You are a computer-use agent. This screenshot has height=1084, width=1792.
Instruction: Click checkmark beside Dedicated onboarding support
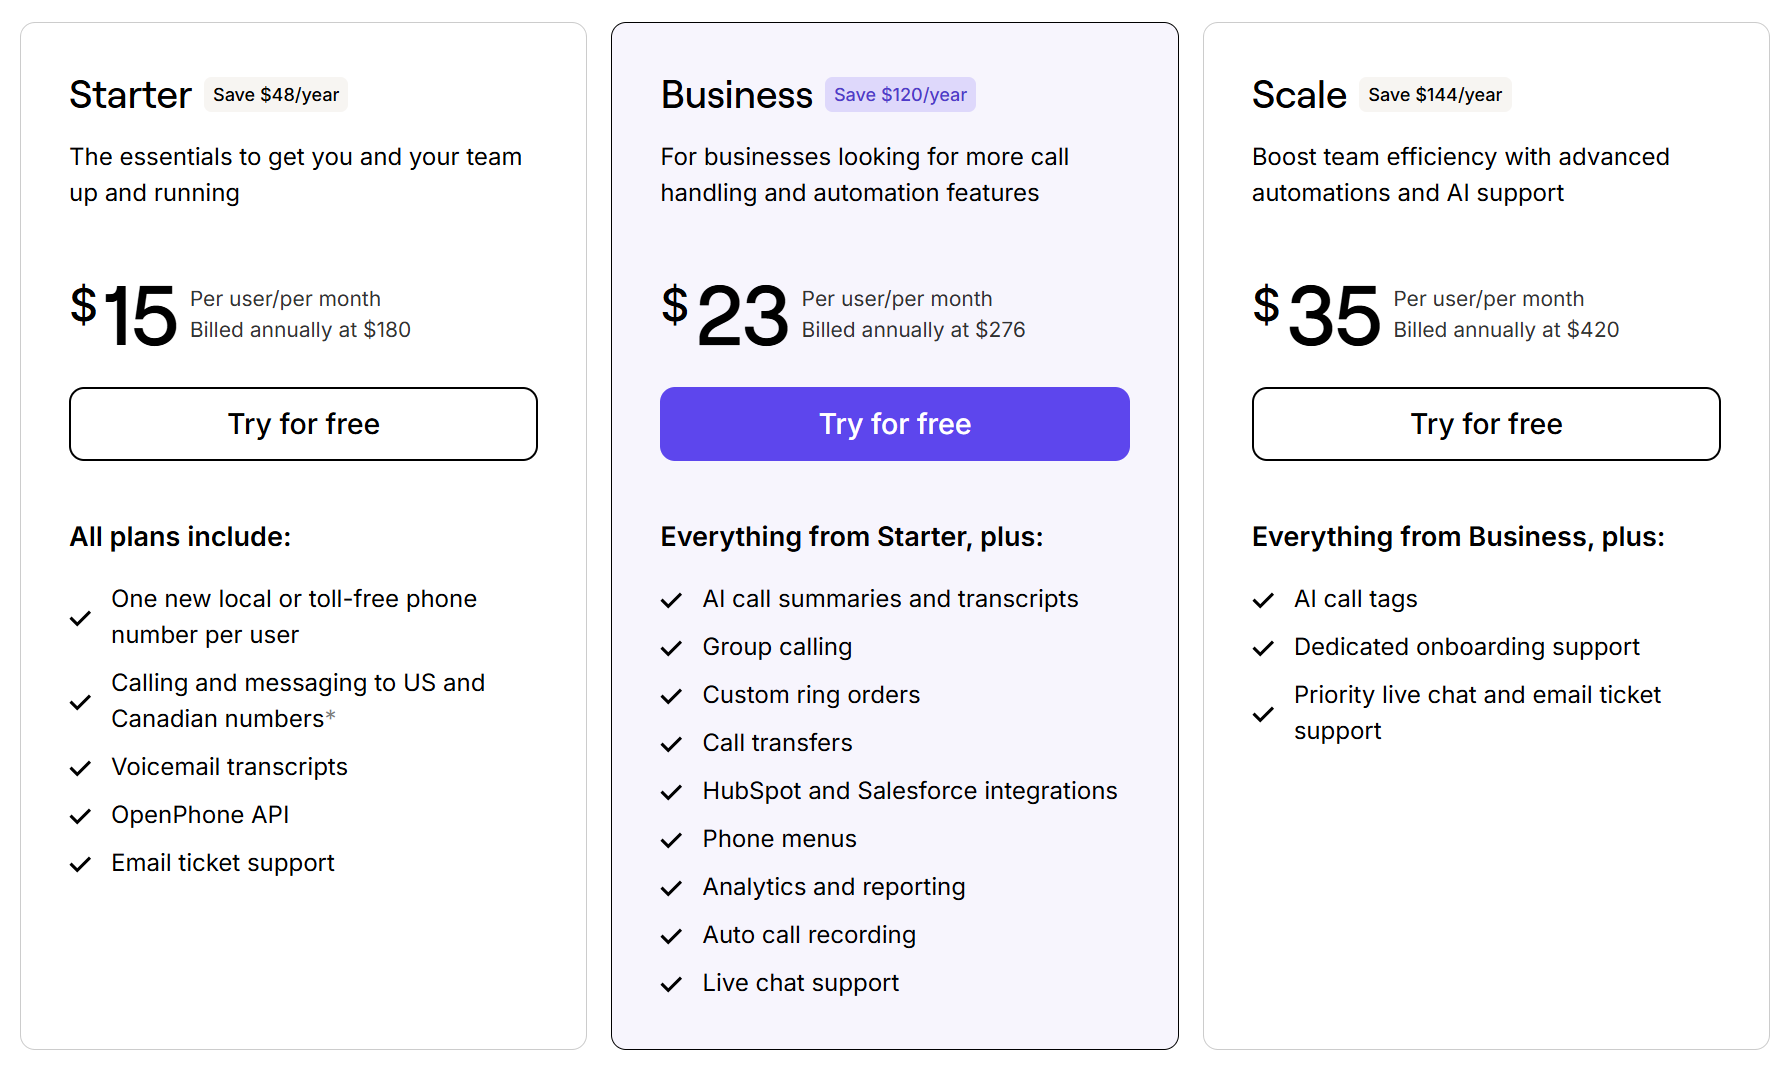[x=1264, y=648]
